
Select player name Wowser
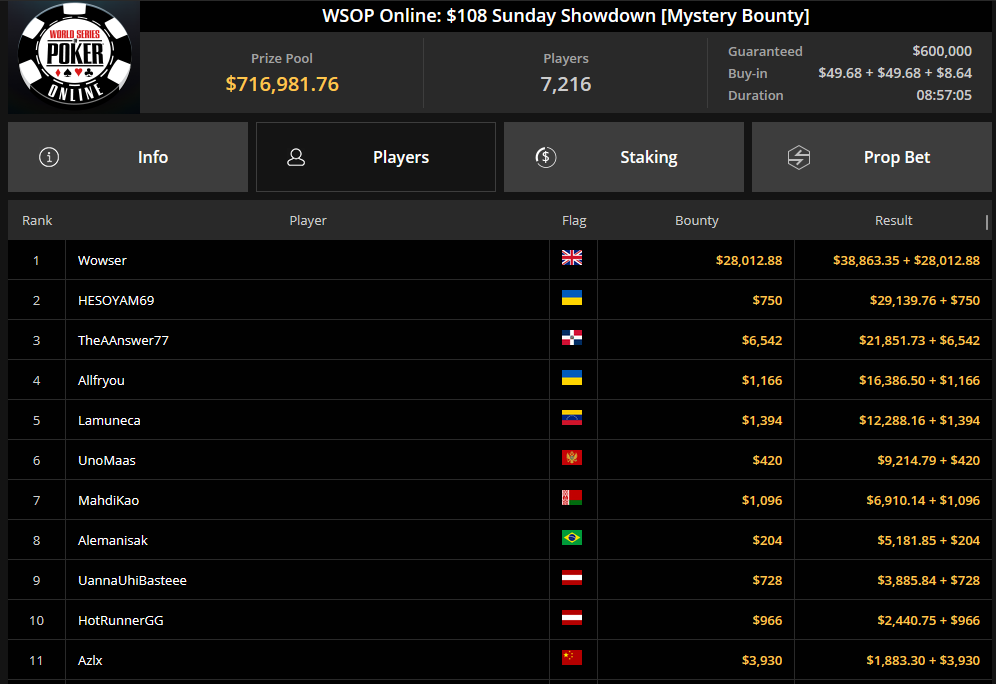102,260
